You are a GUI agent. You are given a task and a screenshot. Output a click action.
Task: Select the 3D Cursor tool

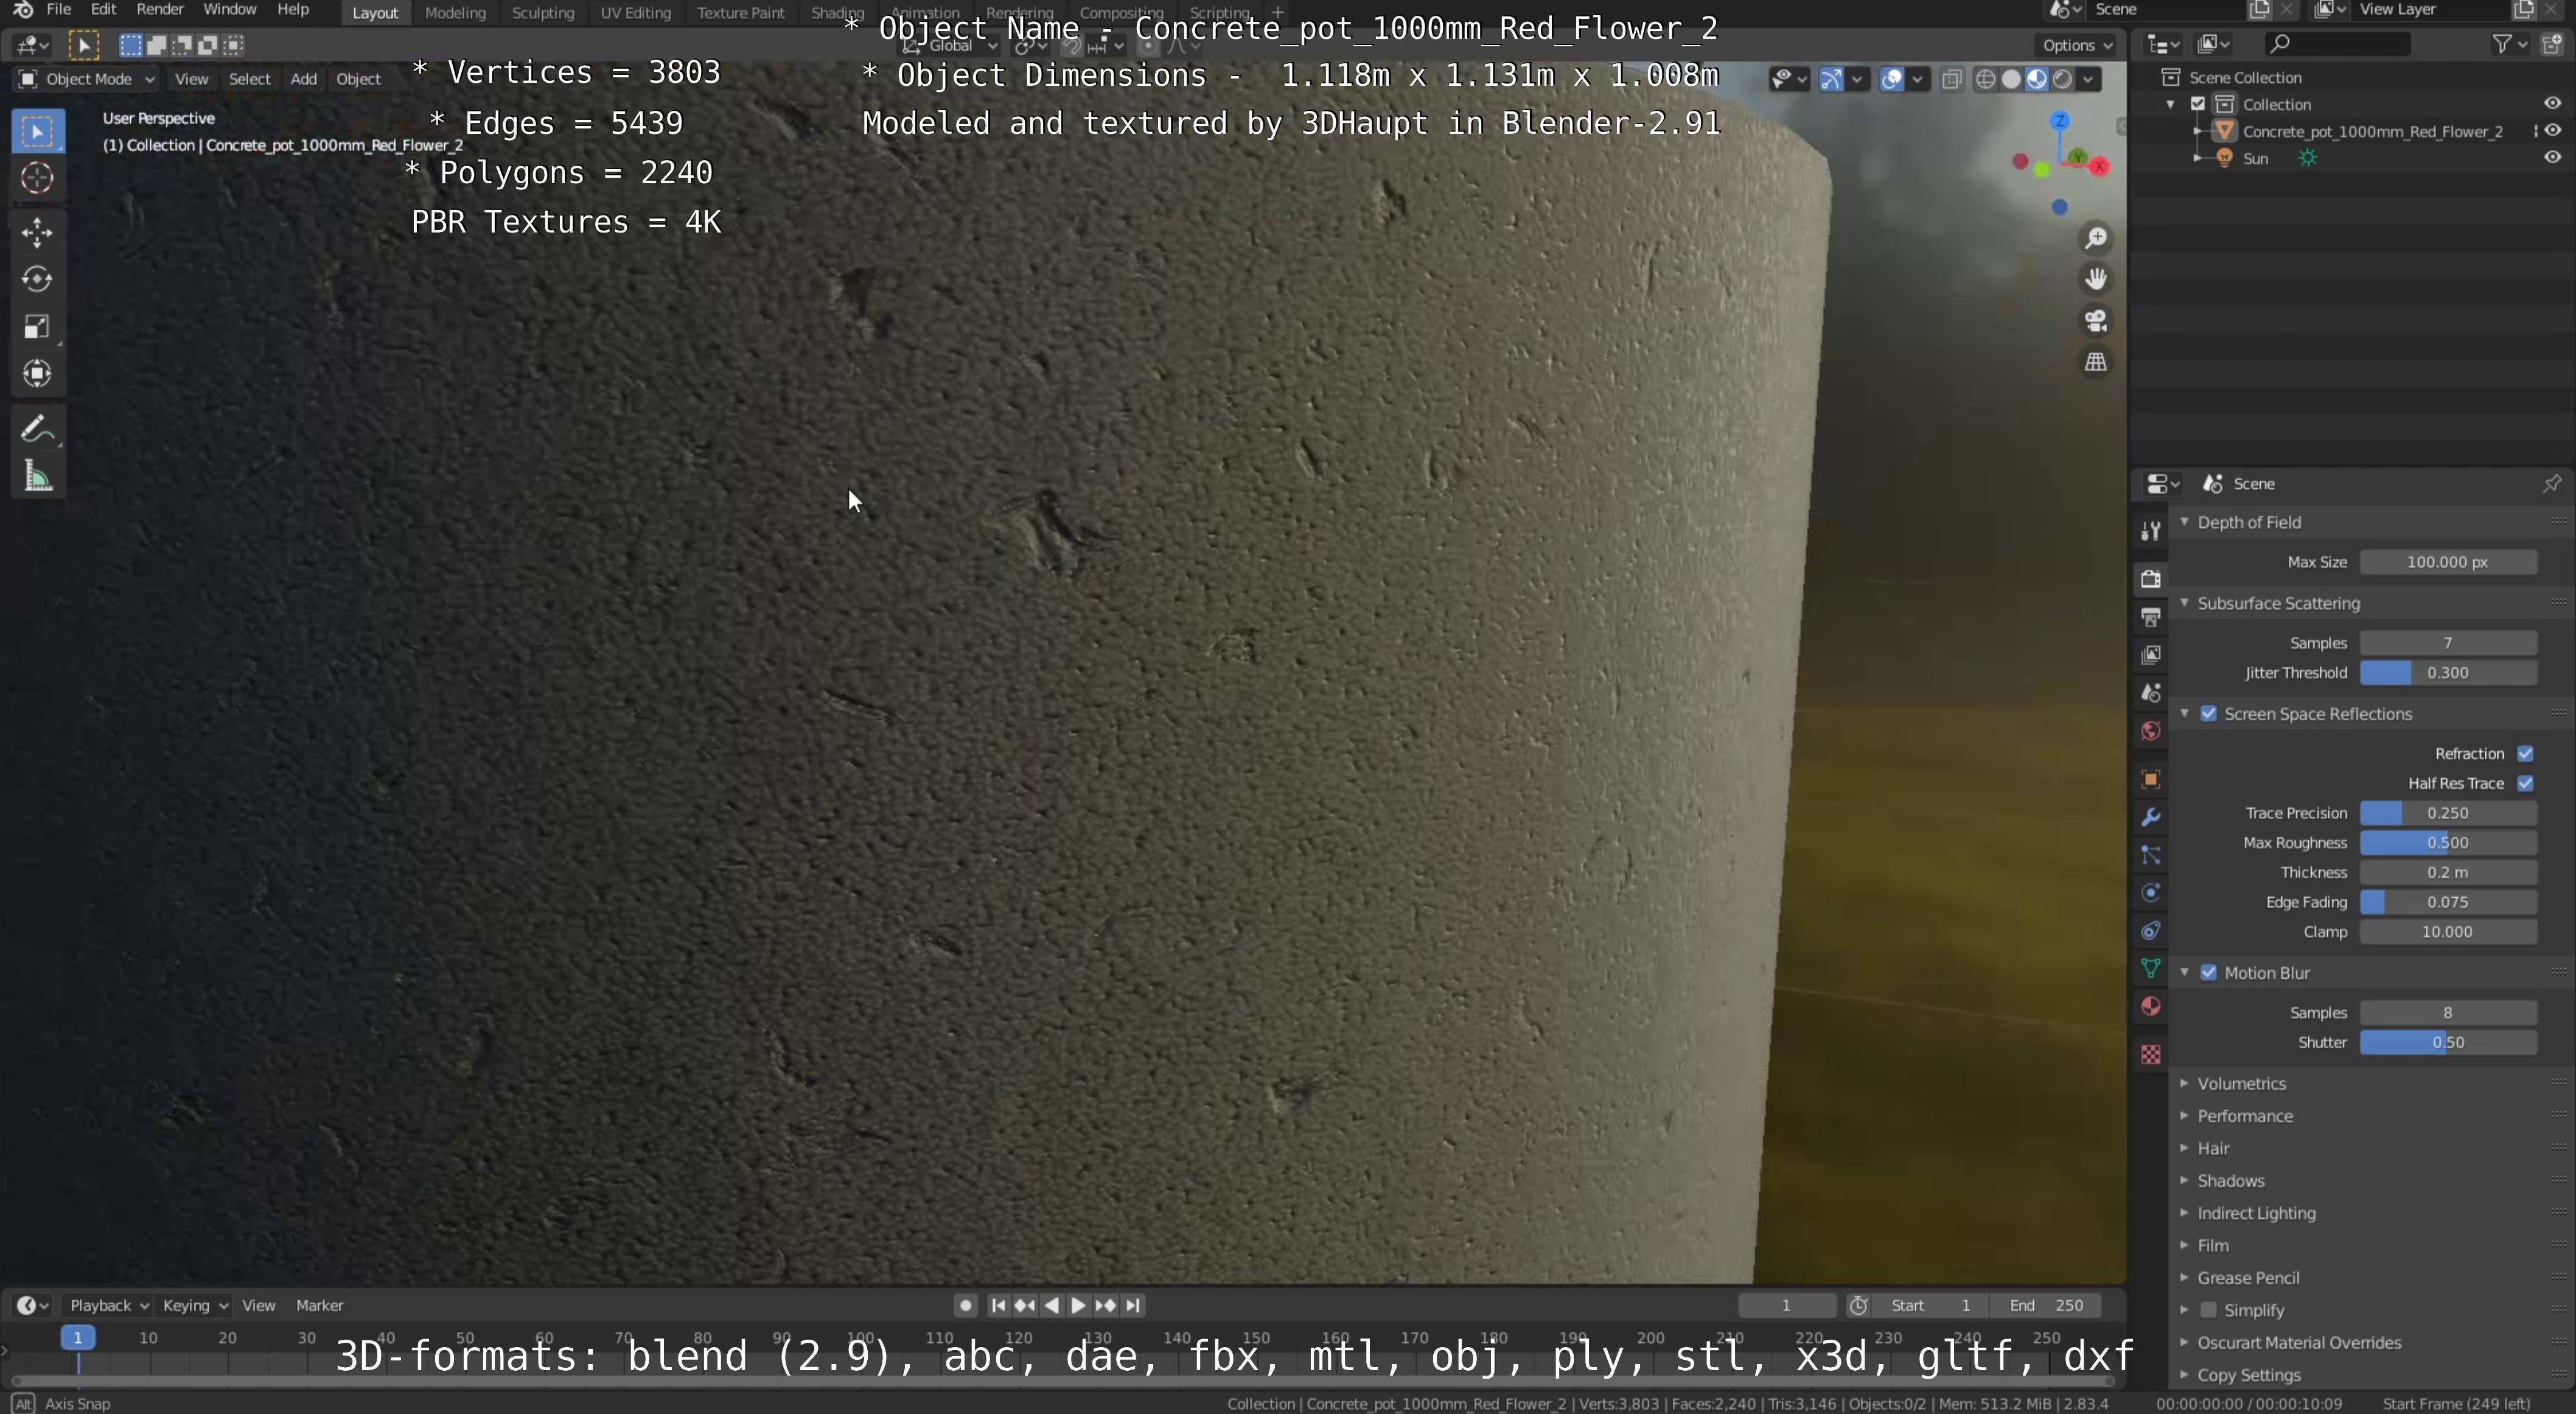[37, 178]
